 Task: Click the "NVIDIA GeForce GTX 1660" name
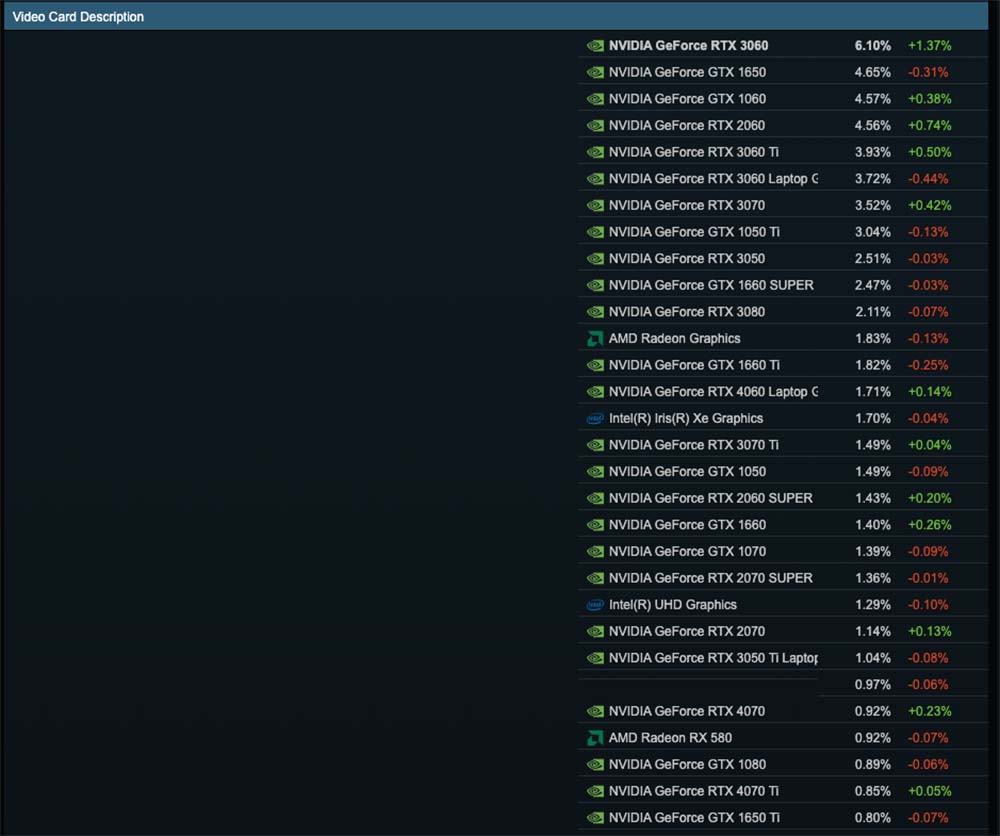tap(687, 525)
